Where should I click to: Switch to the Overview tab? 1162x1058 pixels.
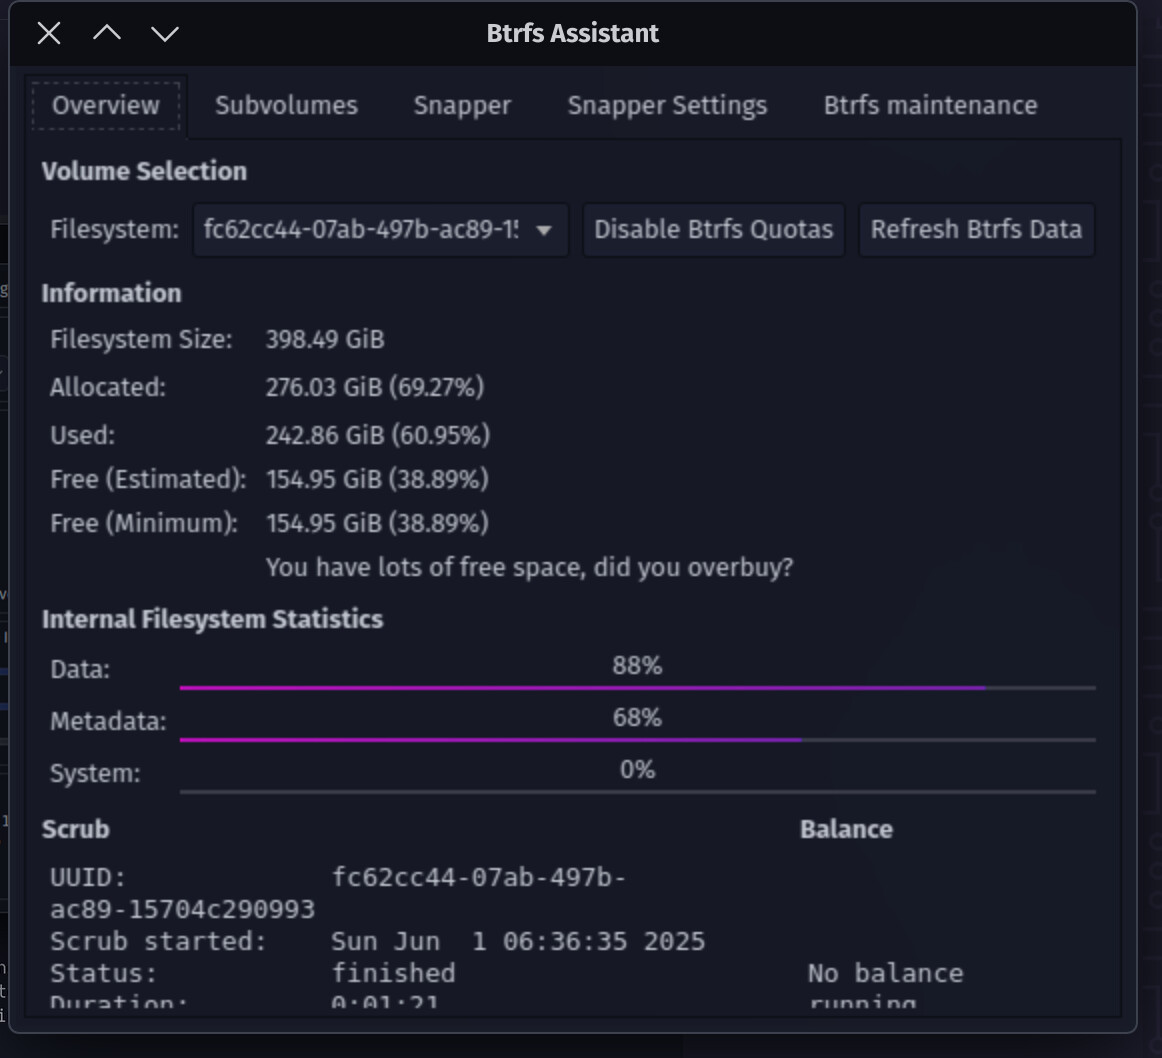coord(106,106)
